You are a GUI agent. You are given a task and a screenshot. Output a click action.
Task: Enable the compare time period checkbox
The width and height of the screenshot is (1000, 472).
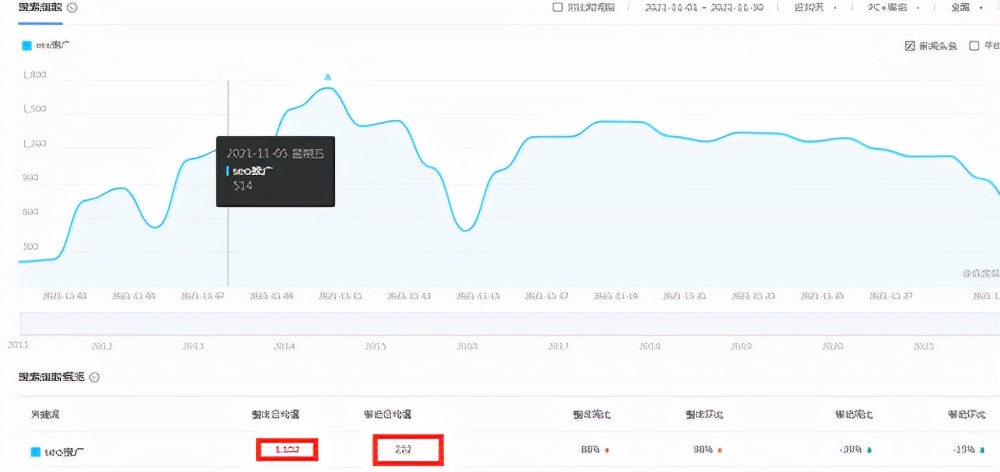tap(557, 8)
